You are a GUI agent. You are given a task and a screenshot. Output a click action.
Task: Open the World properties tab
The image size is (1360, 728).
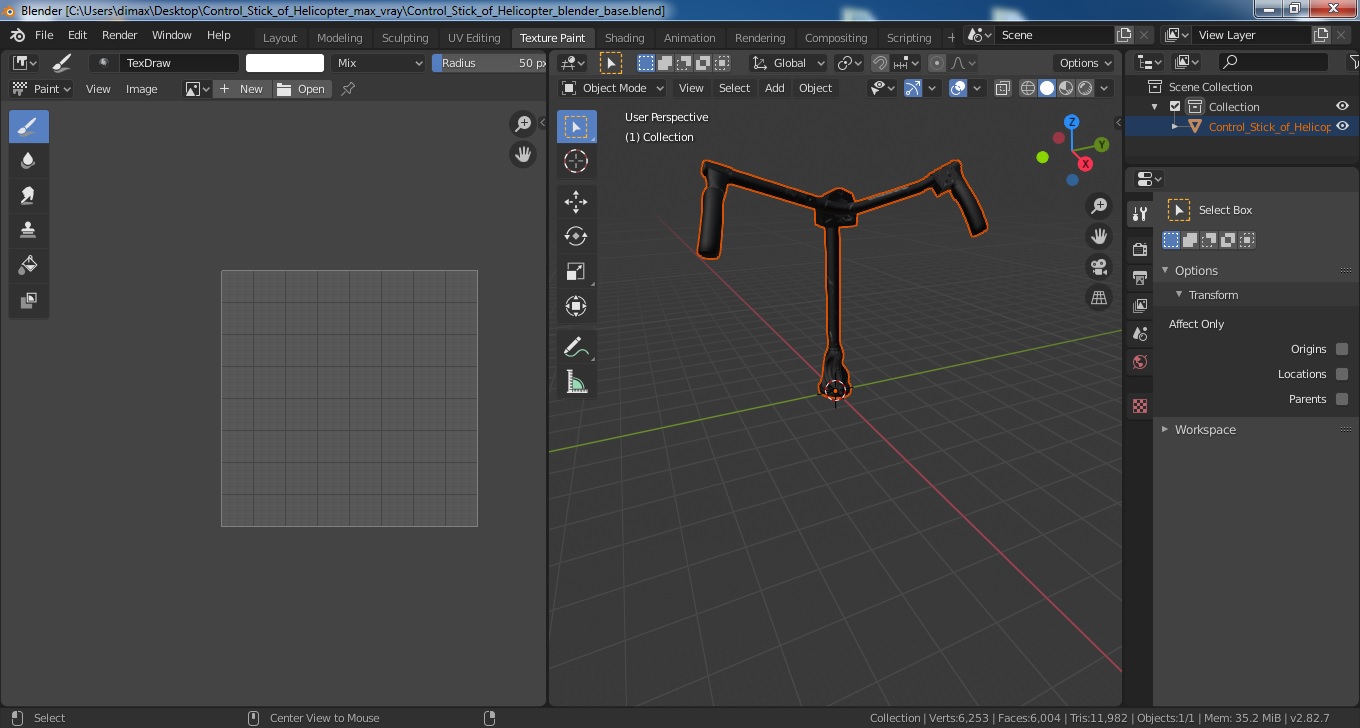coord(1139,362)
